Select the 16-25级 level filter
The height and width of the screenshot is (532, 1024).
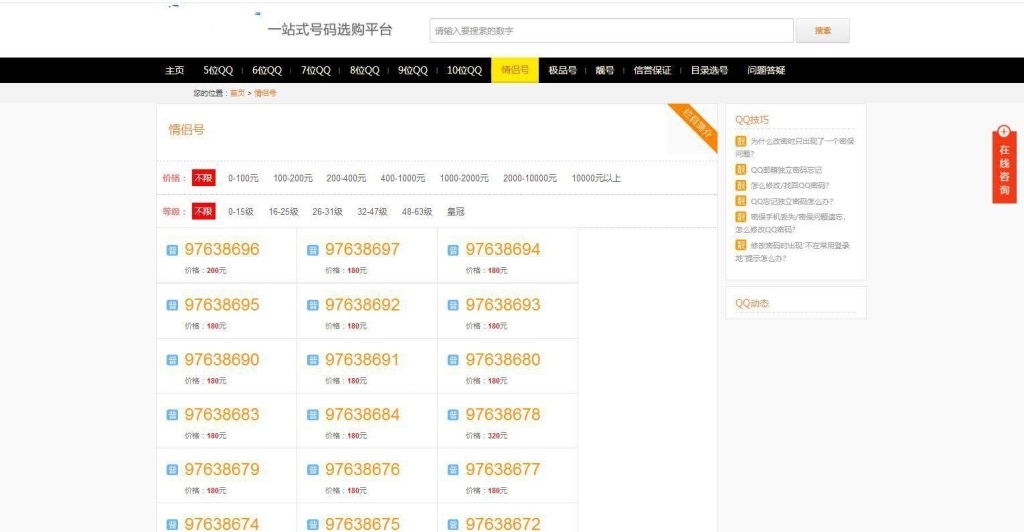pos(283,212)
